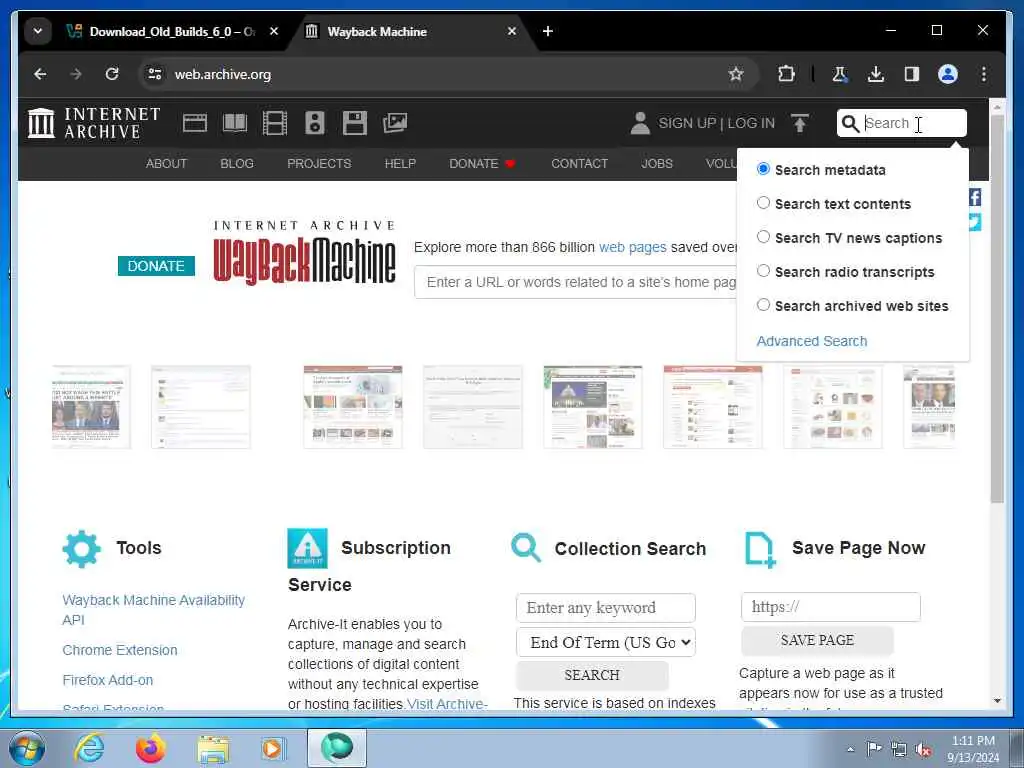This screenshot has width=1024, height=768.
Task: Open the PROJECTS menu item
Action: pyautogui.click(x=319, y=164)
